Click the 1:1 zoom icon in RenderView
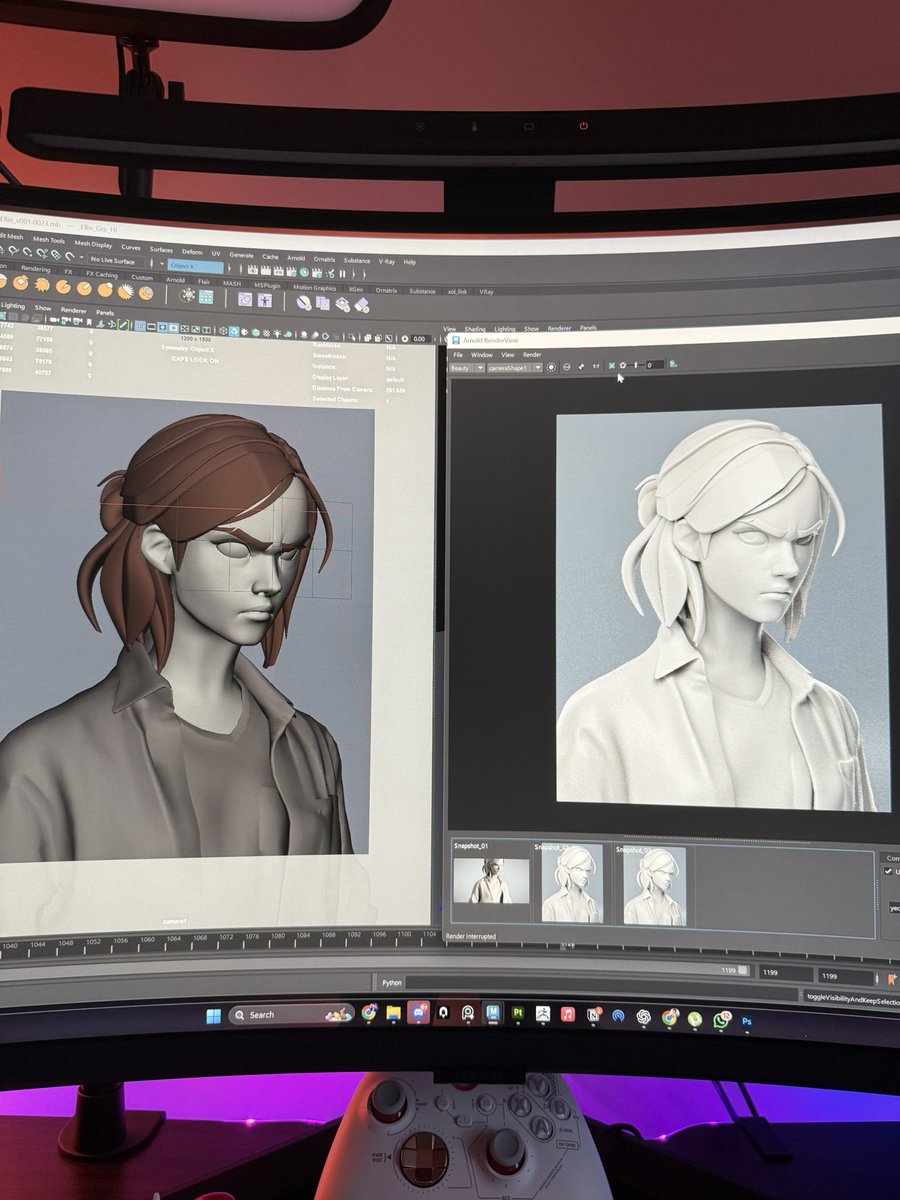 [596, 367]
